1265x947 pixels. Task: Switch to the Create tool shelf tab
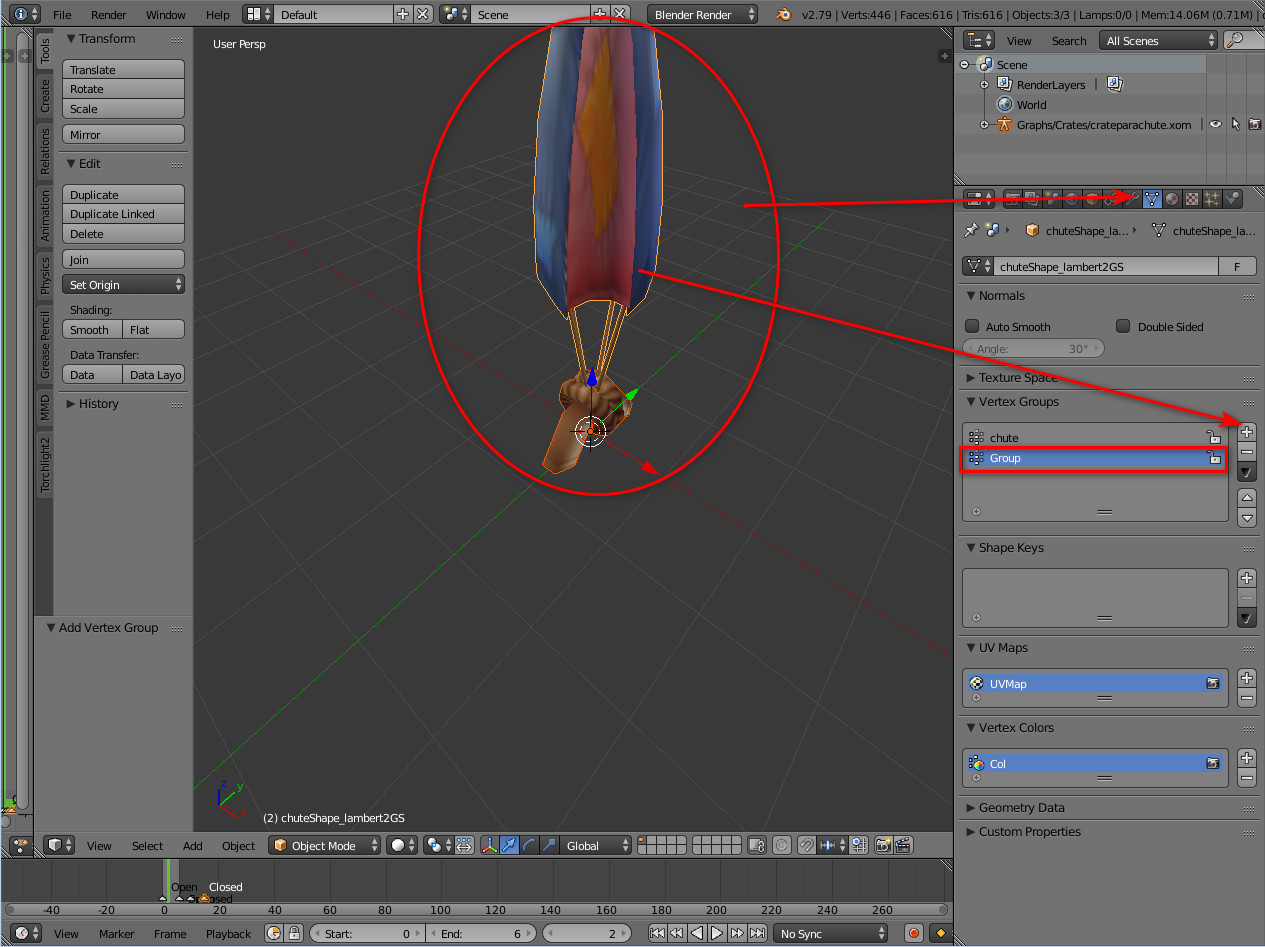pos(45,95)
